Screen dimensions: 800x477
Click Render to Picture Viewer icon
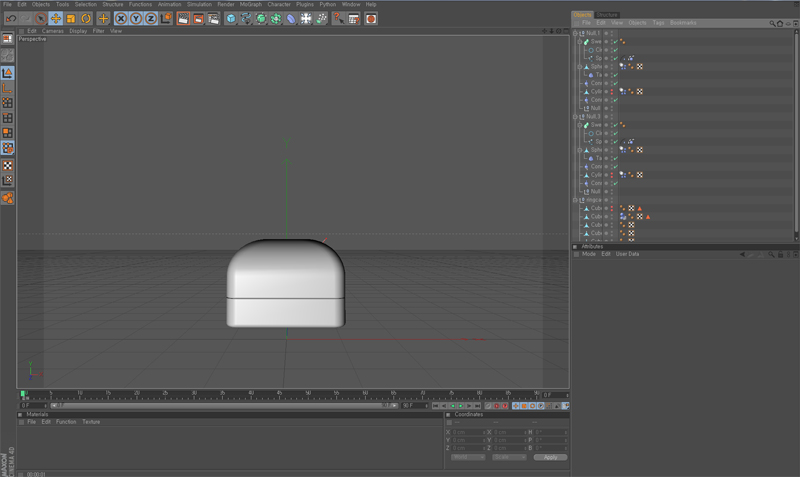point(198,19)
